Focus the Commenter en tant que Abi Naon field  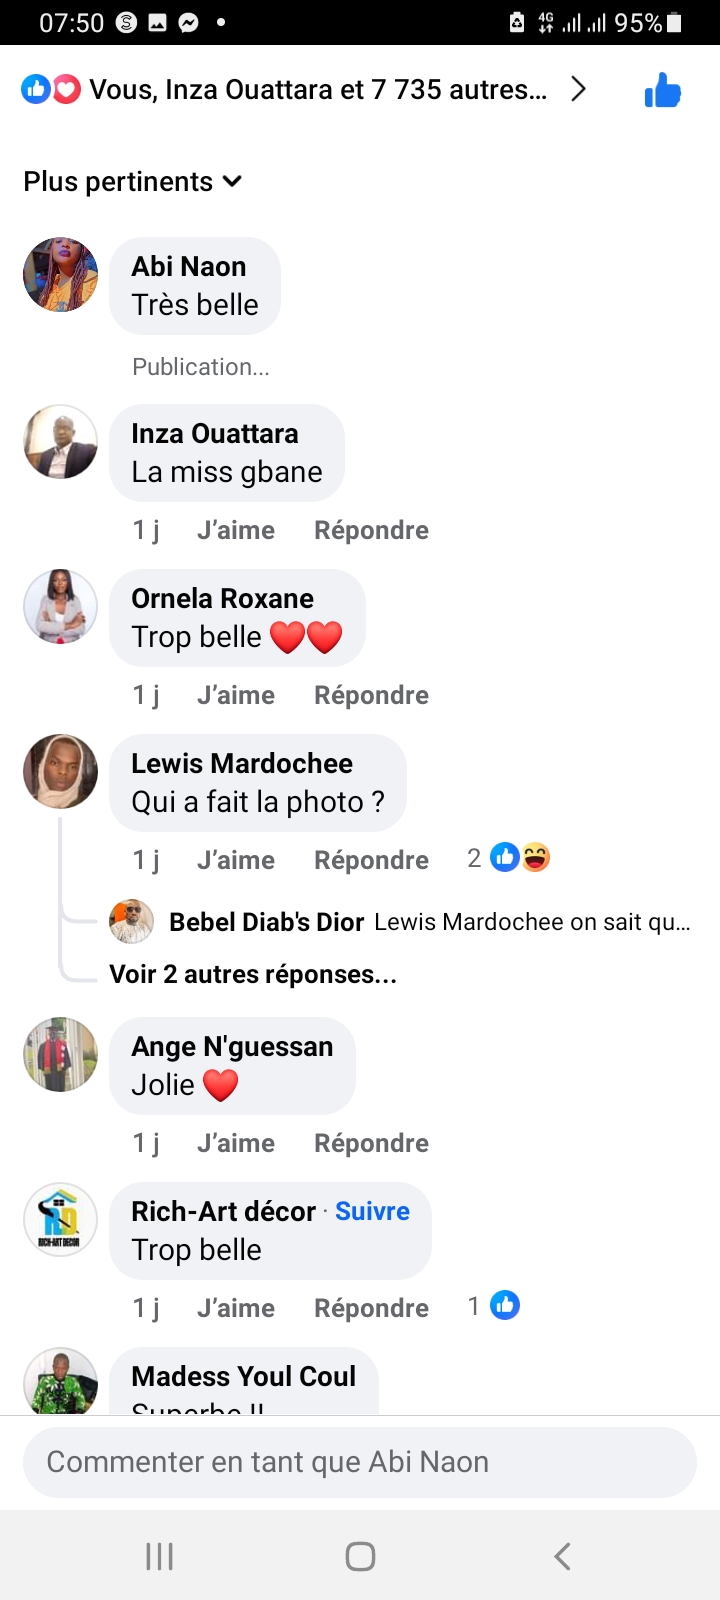(360, 1462)
